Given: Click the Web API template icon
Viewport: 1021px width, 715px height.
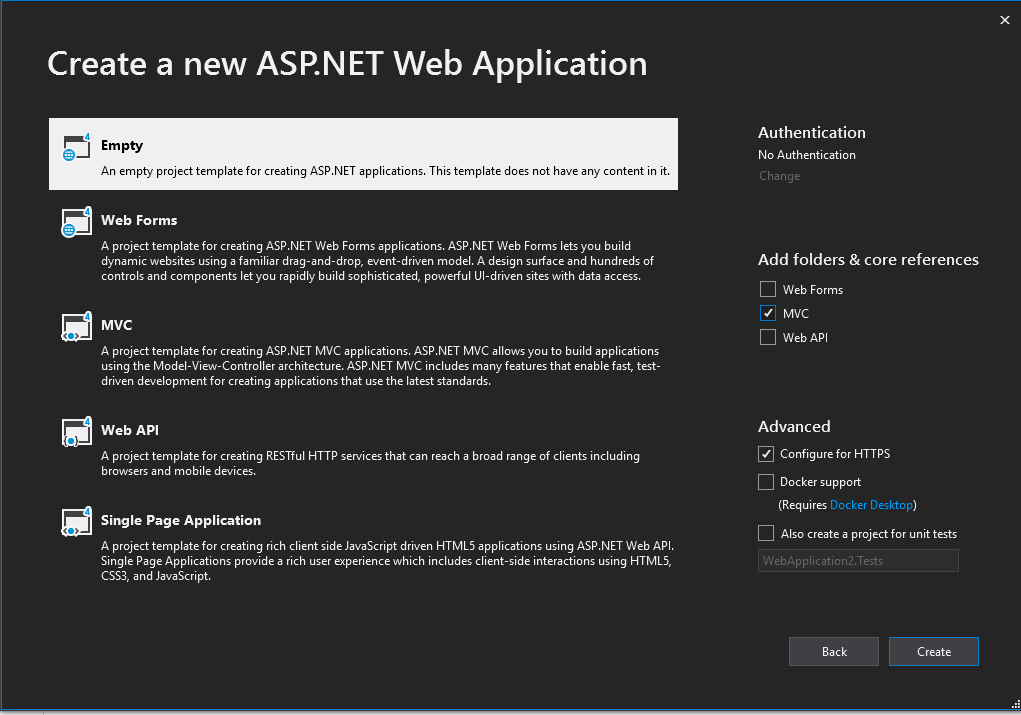Looking at the screenshot, I should pyautogui.click(x=76, y=432).
